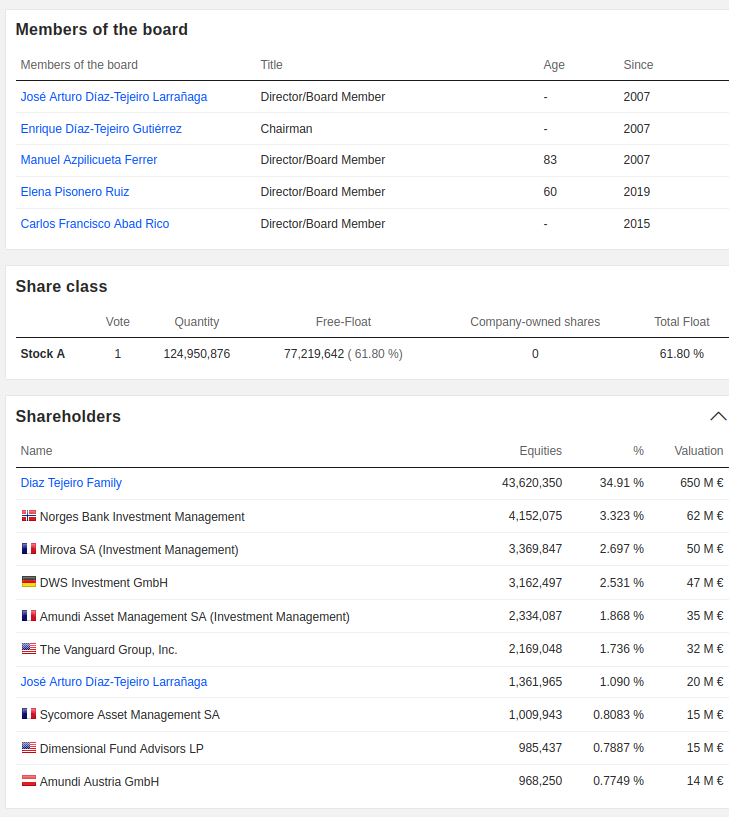The width and height of the screenshot is (729, 817).
Task: Click equities value 1,009,943
Action: coord(535,714)
